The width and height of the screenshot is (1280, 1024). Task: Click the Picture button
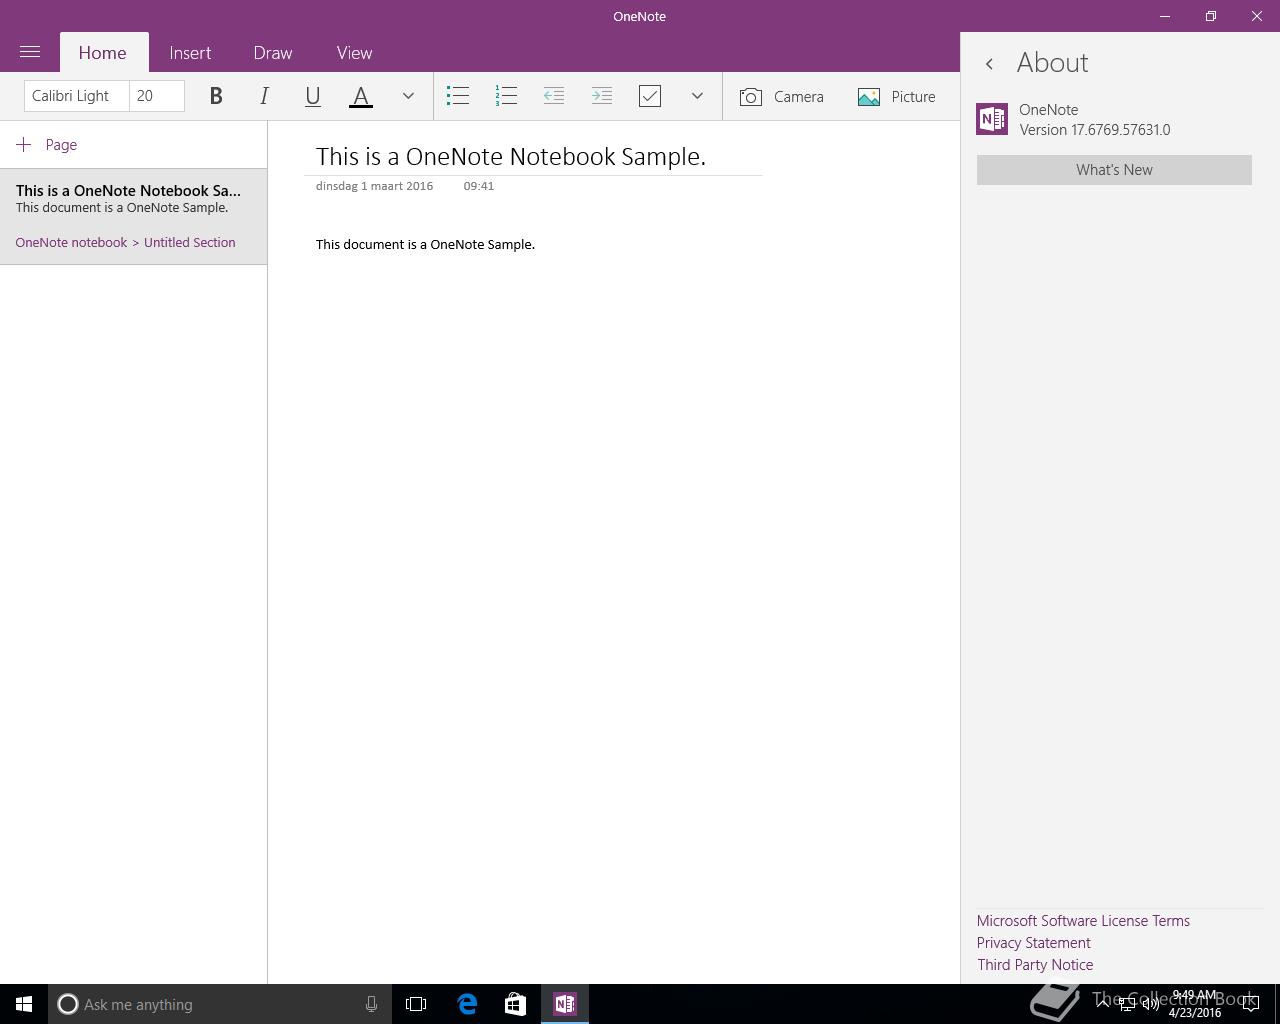pos(897,96)
